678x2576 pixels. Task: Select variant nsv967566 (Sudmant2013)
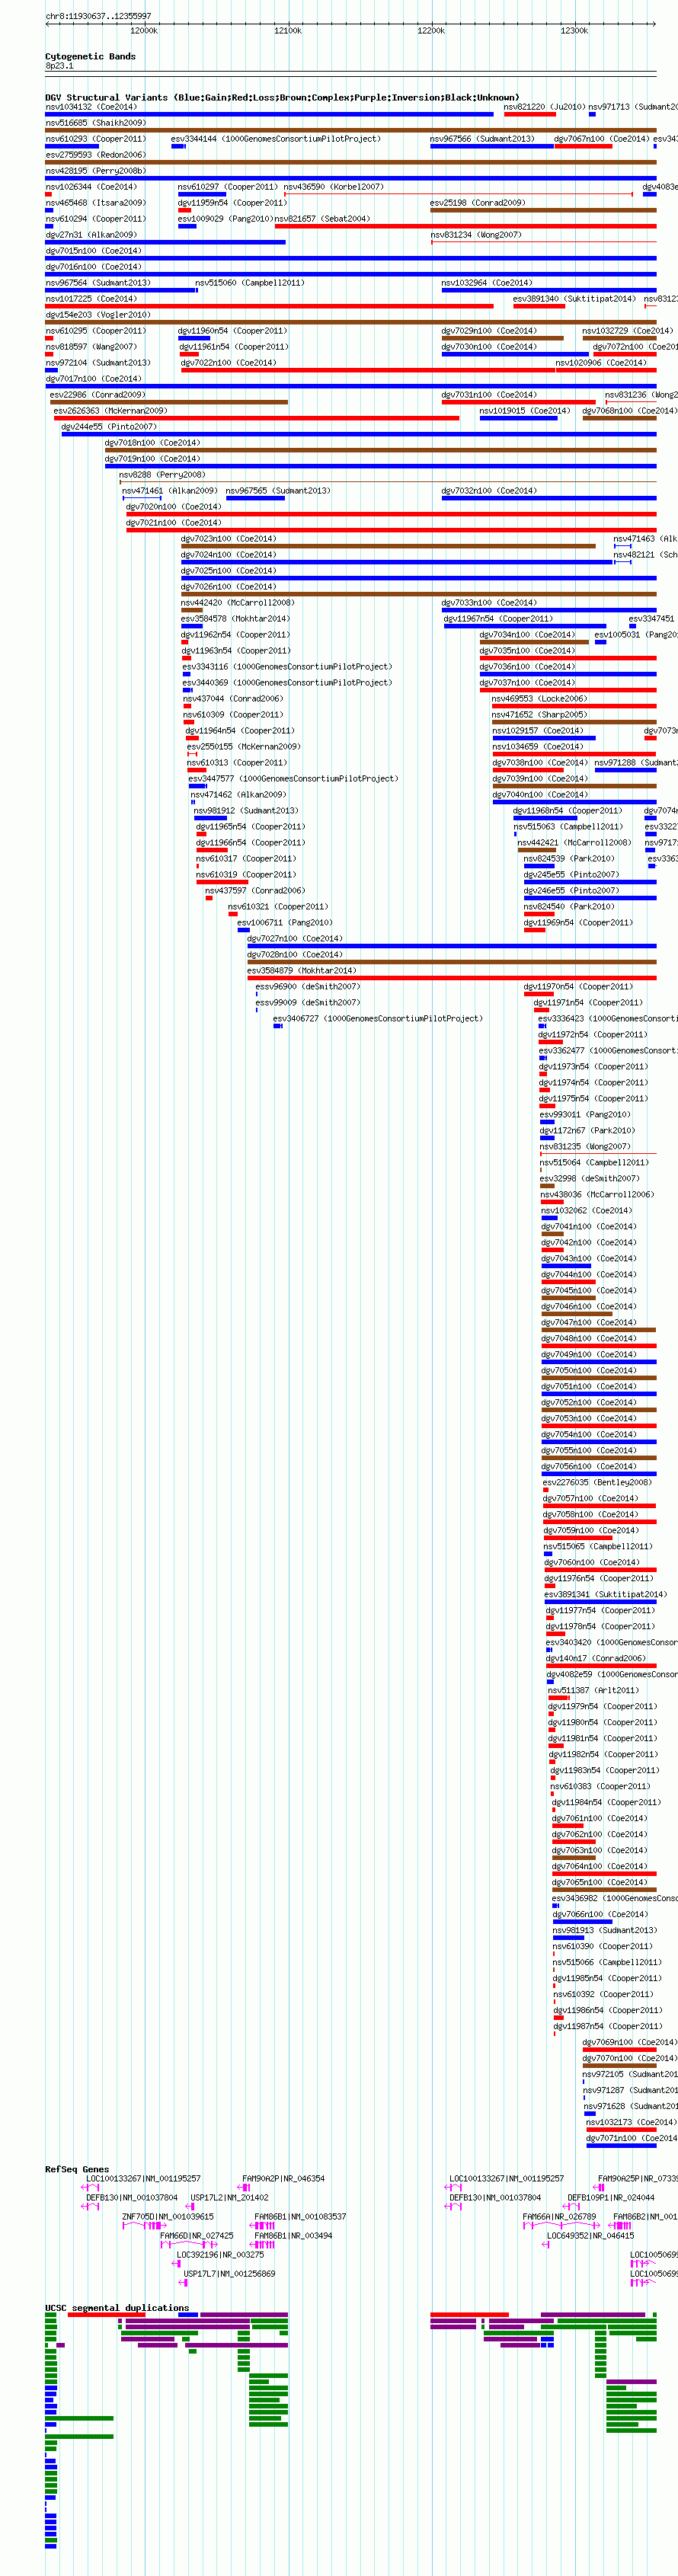click(482, 139)
